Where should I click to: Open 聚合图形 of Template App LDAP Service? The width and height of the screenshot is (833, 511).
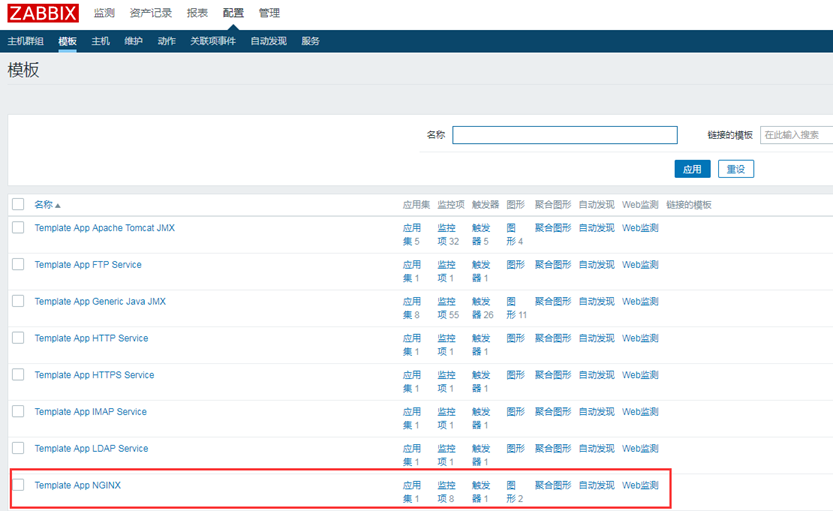click(553, 448)
